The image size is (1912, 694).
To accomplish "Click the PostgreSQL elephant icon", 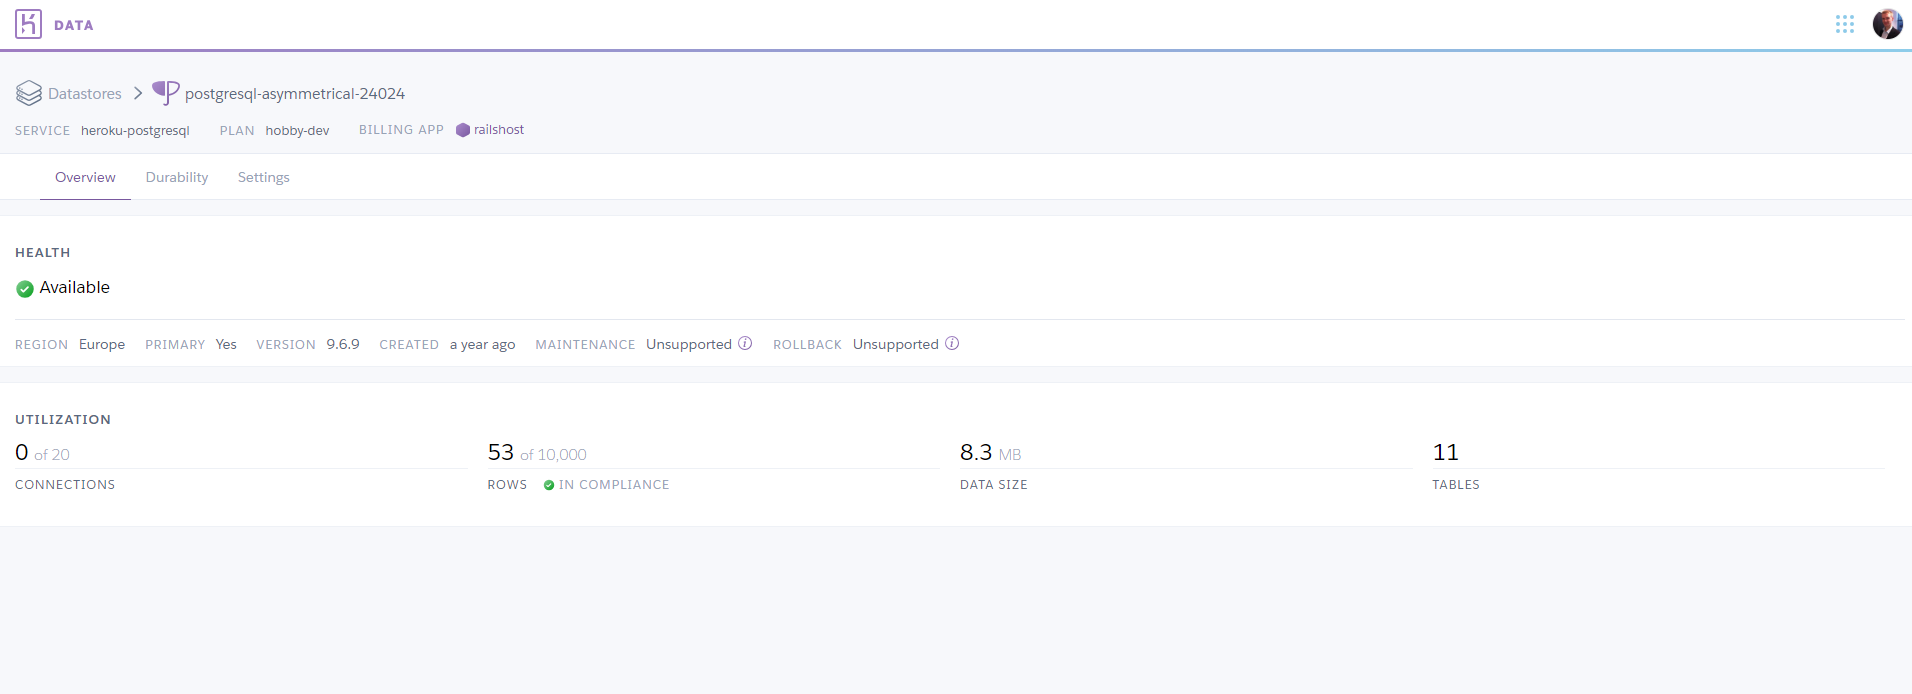I will point(166,92).
